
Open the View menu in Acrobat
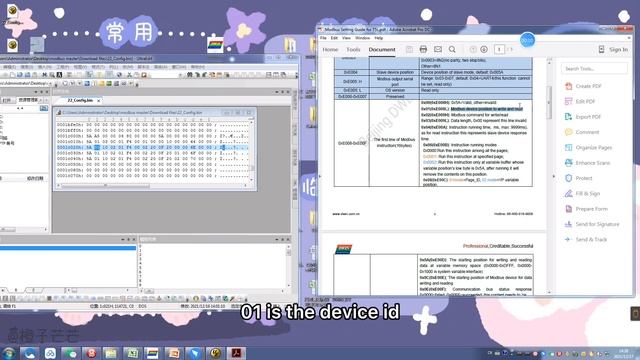(x=346, y=38)
